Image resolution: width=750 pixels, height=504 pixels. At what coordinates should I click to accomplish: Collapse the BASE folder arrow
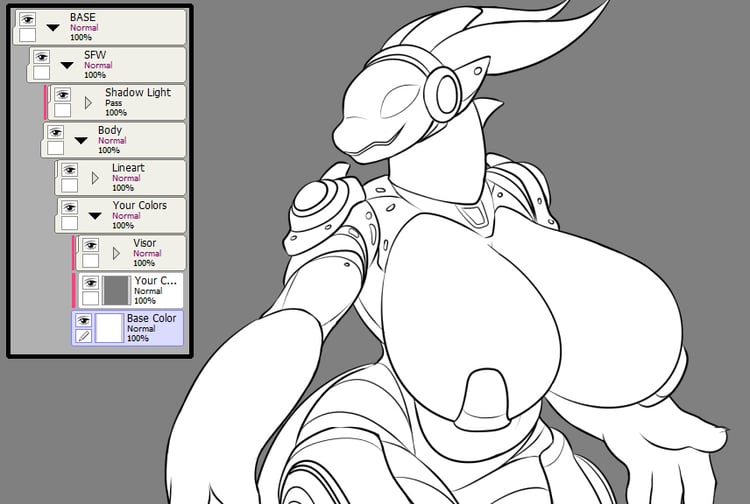coord(53,28)
